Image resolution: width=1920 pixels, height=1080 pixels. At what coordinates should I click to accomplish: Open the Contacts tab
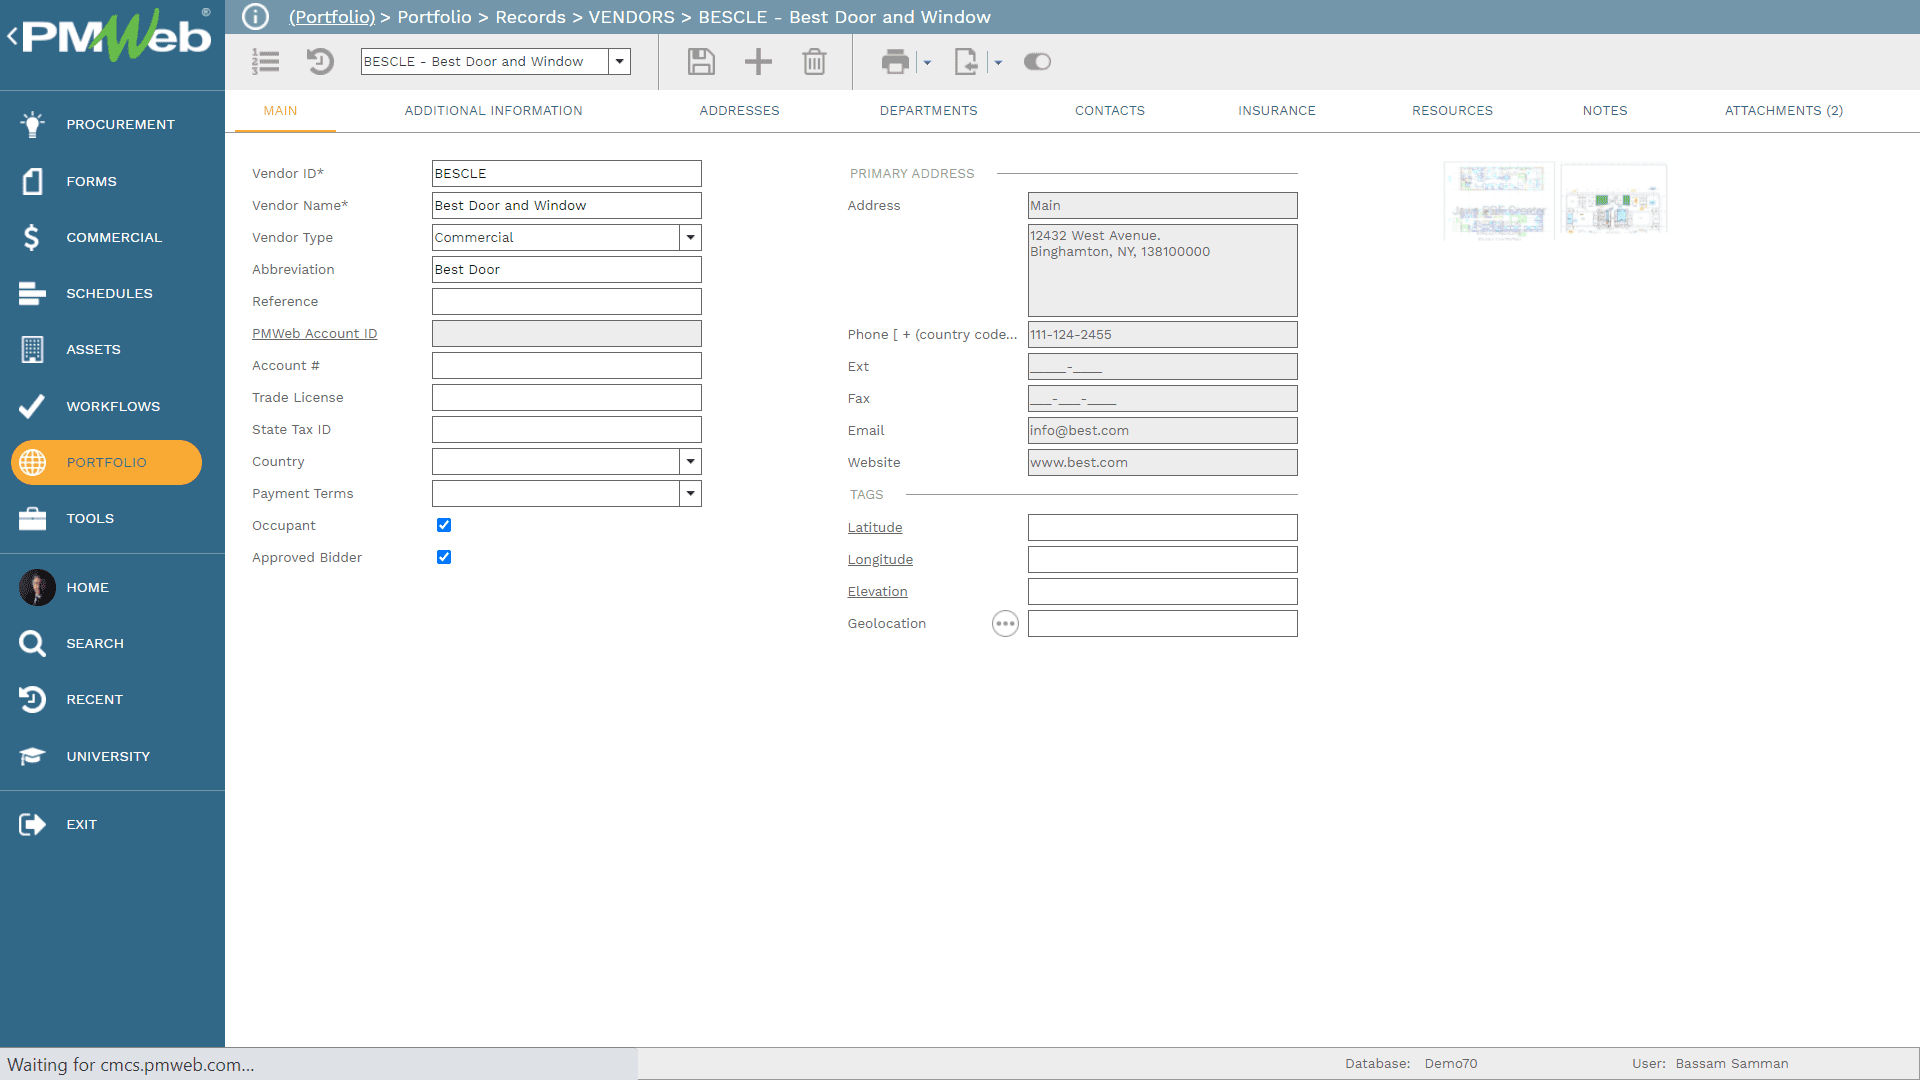pyautogui.click(x=1109, y=111)
